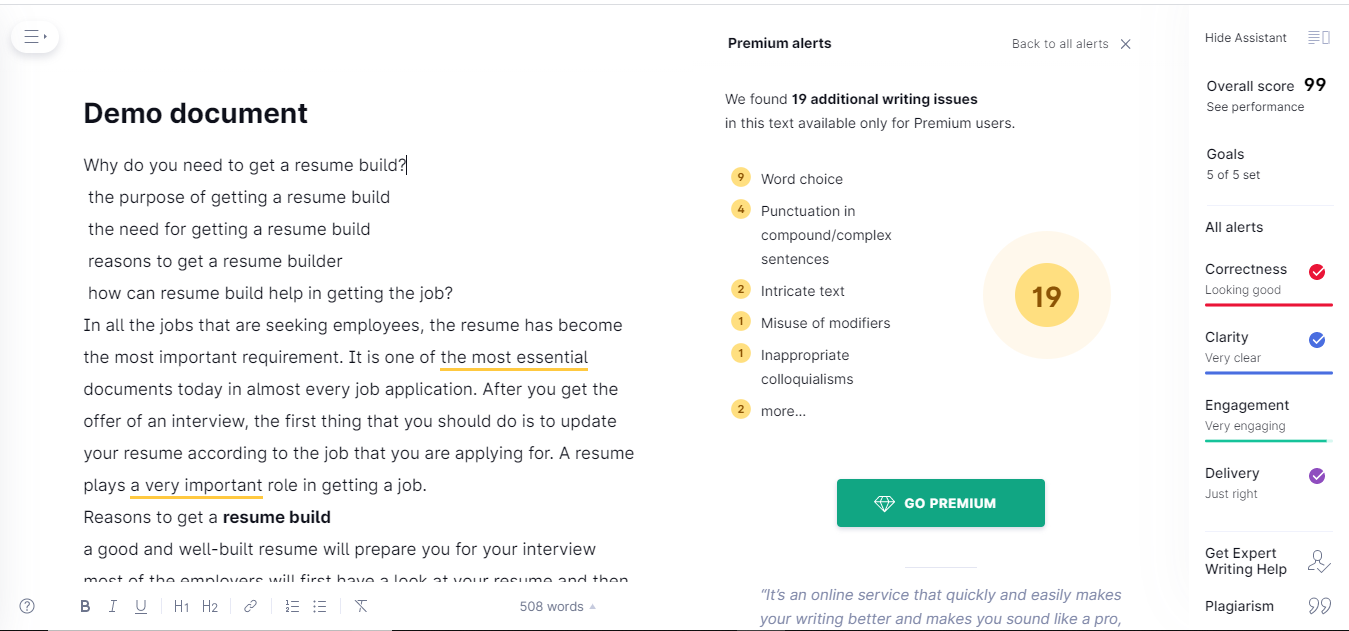Click the GO PREMIUM button

(940, 503)
